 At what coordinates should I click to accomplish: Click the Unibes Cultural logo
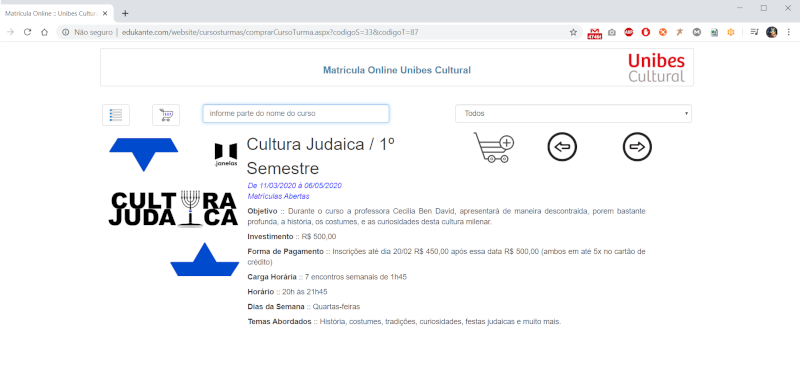(656, 68)
